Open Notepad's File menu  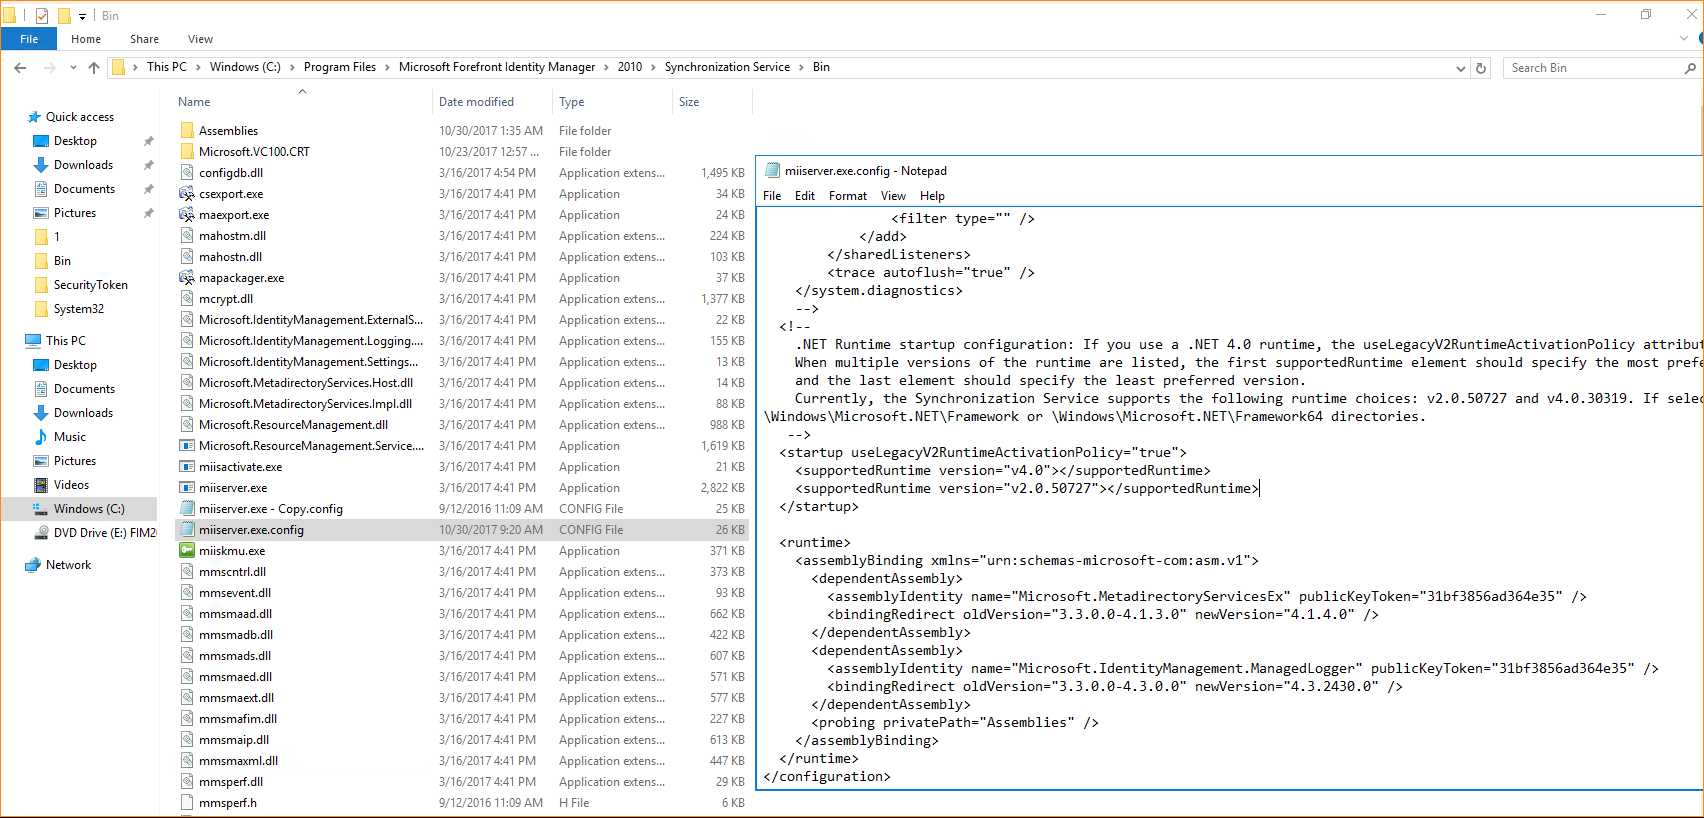[x=772, y=196]
